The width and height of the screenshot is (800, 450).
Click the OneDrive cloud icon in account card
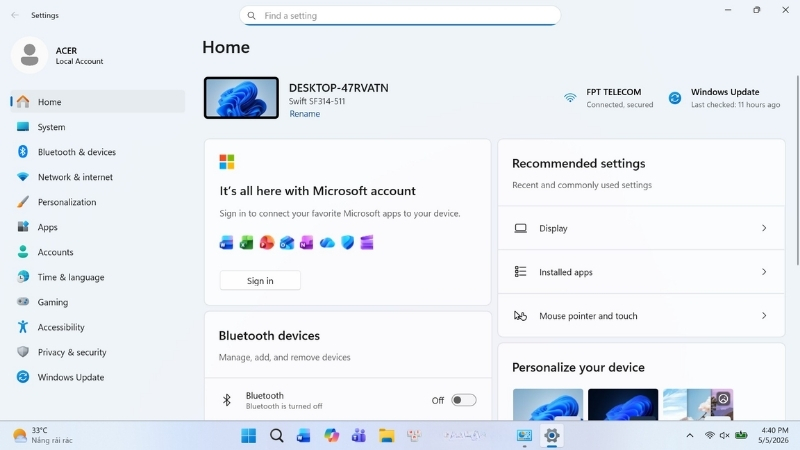pyautogui.click(x=327, y=243)
